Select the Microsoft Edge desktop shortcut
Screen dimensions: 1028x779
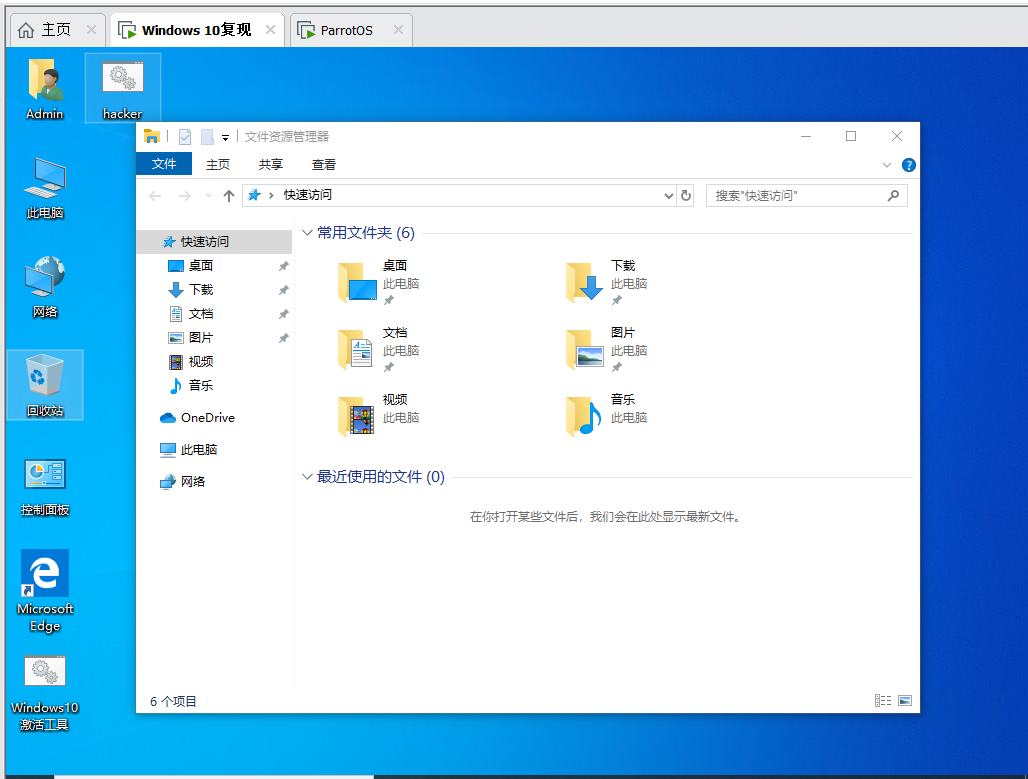coord(45,590)
